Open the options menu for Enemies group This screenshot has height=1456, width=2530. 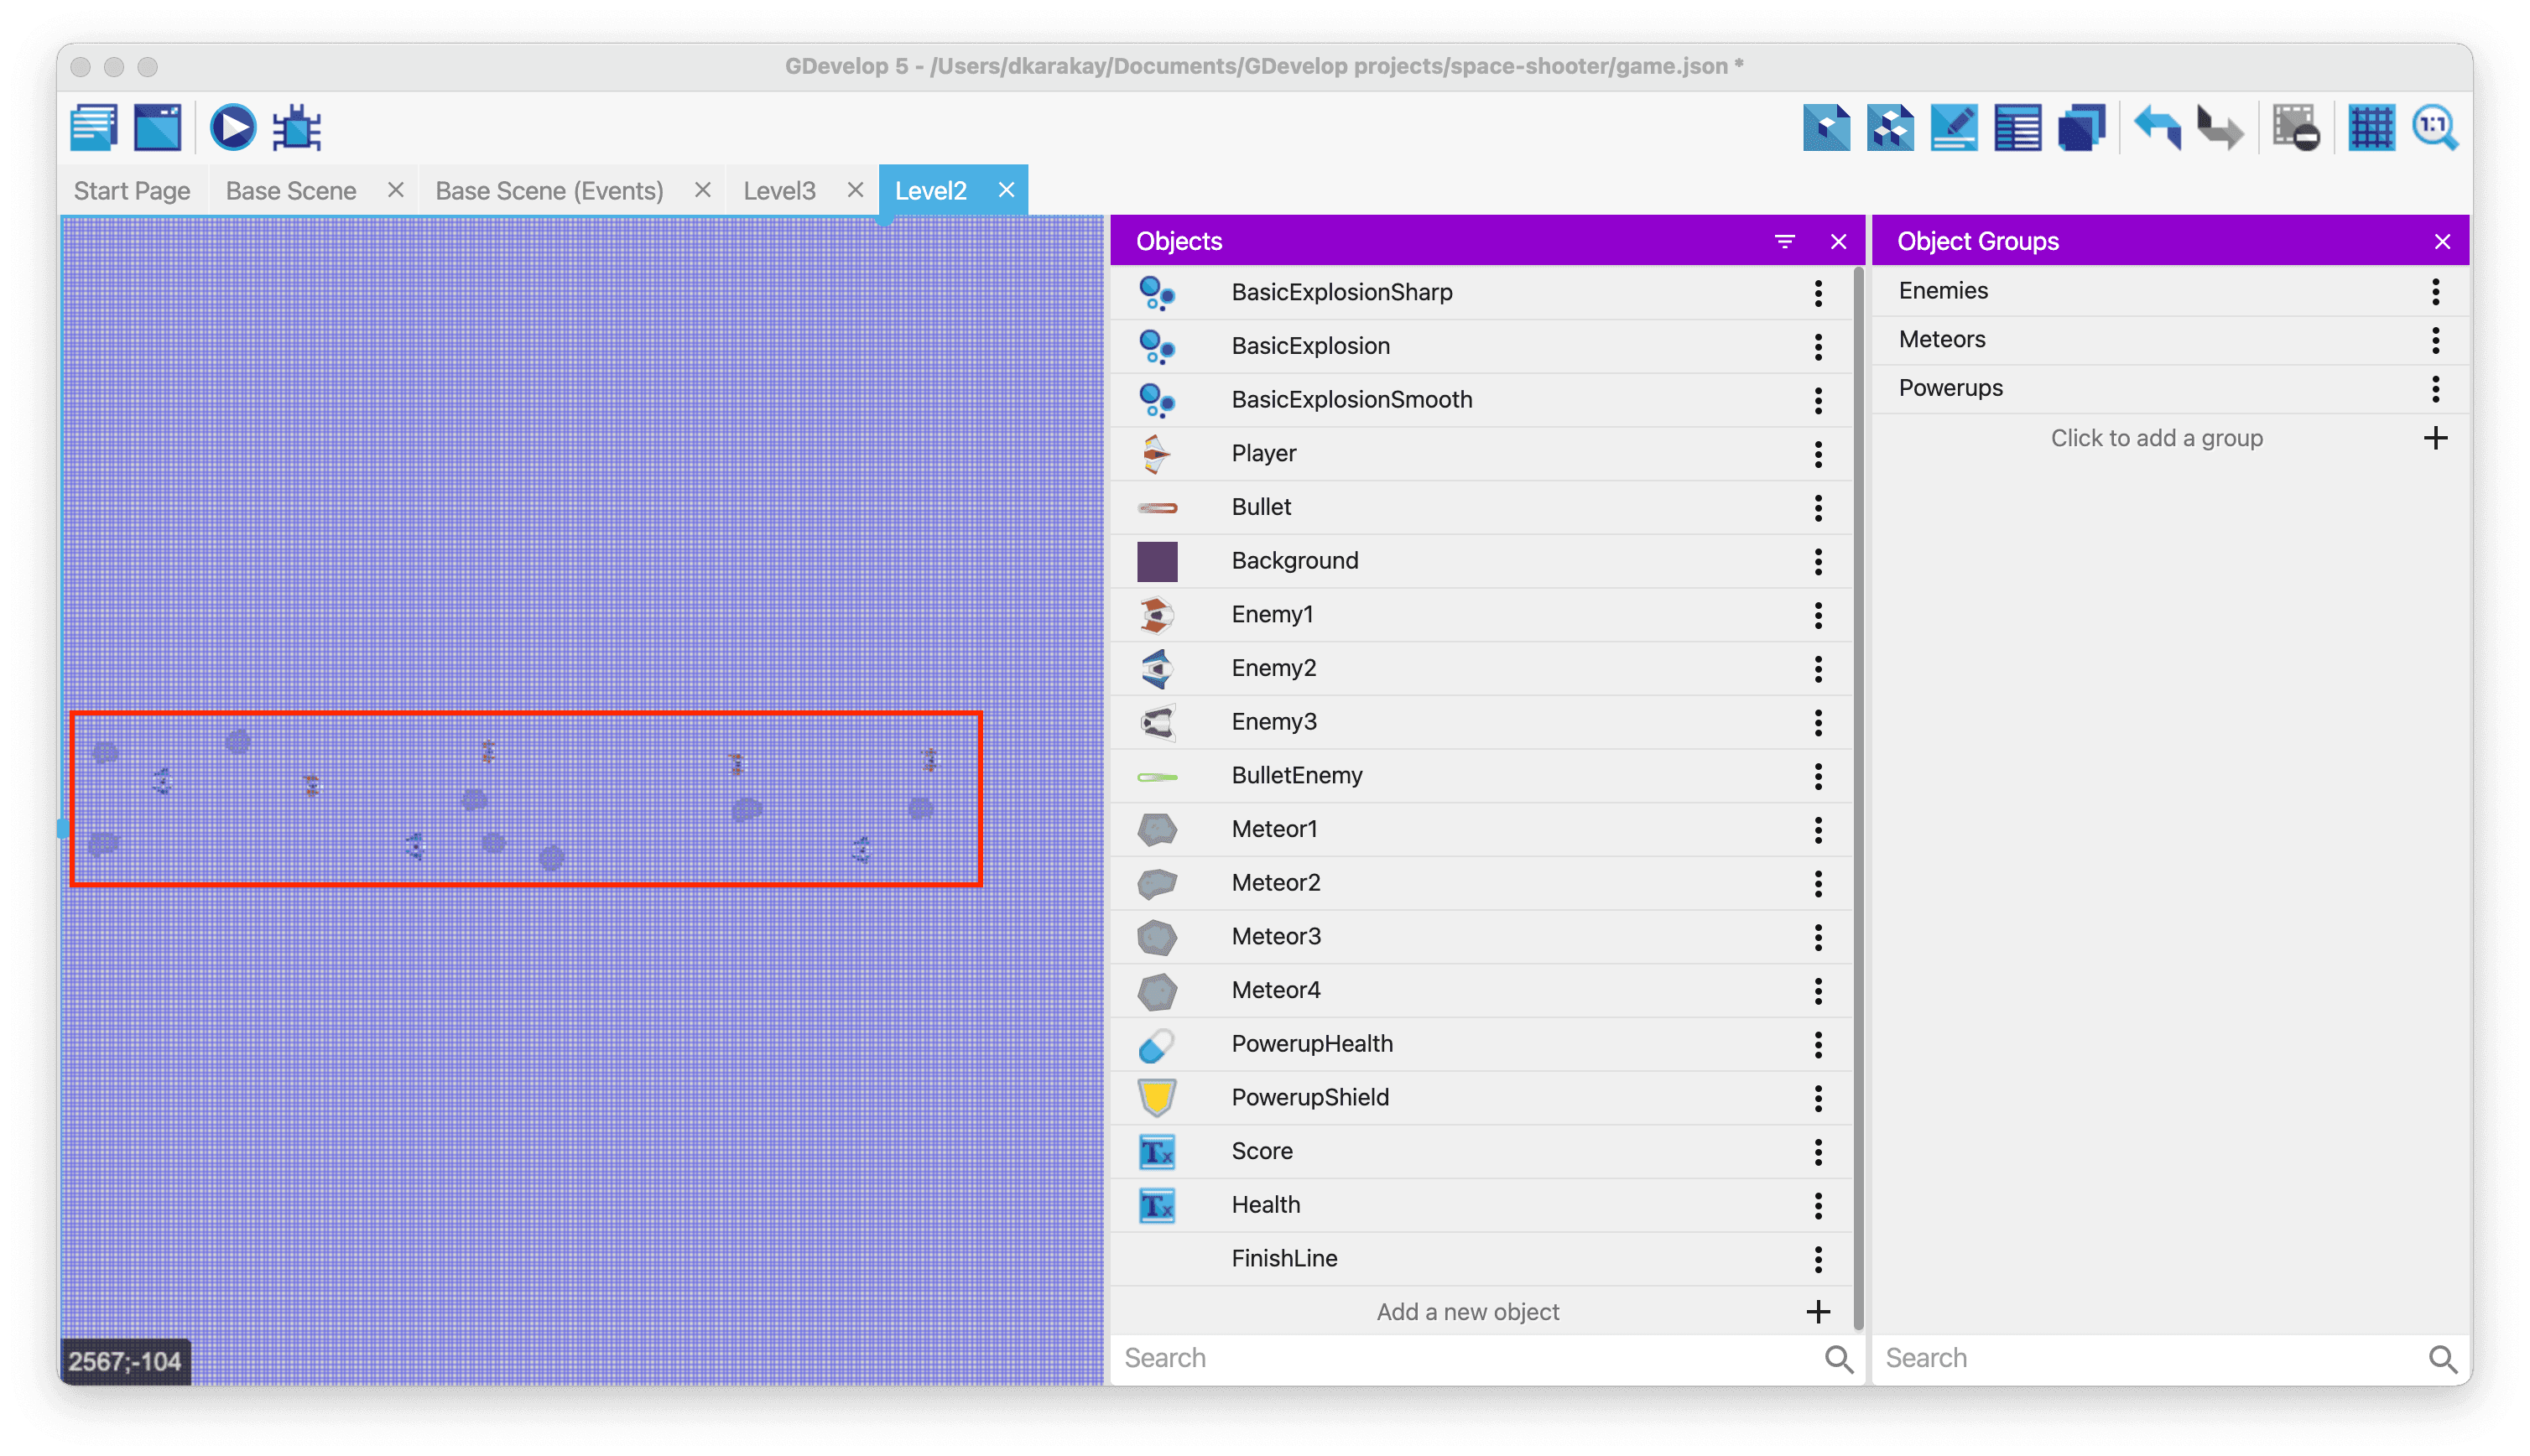2436,291
